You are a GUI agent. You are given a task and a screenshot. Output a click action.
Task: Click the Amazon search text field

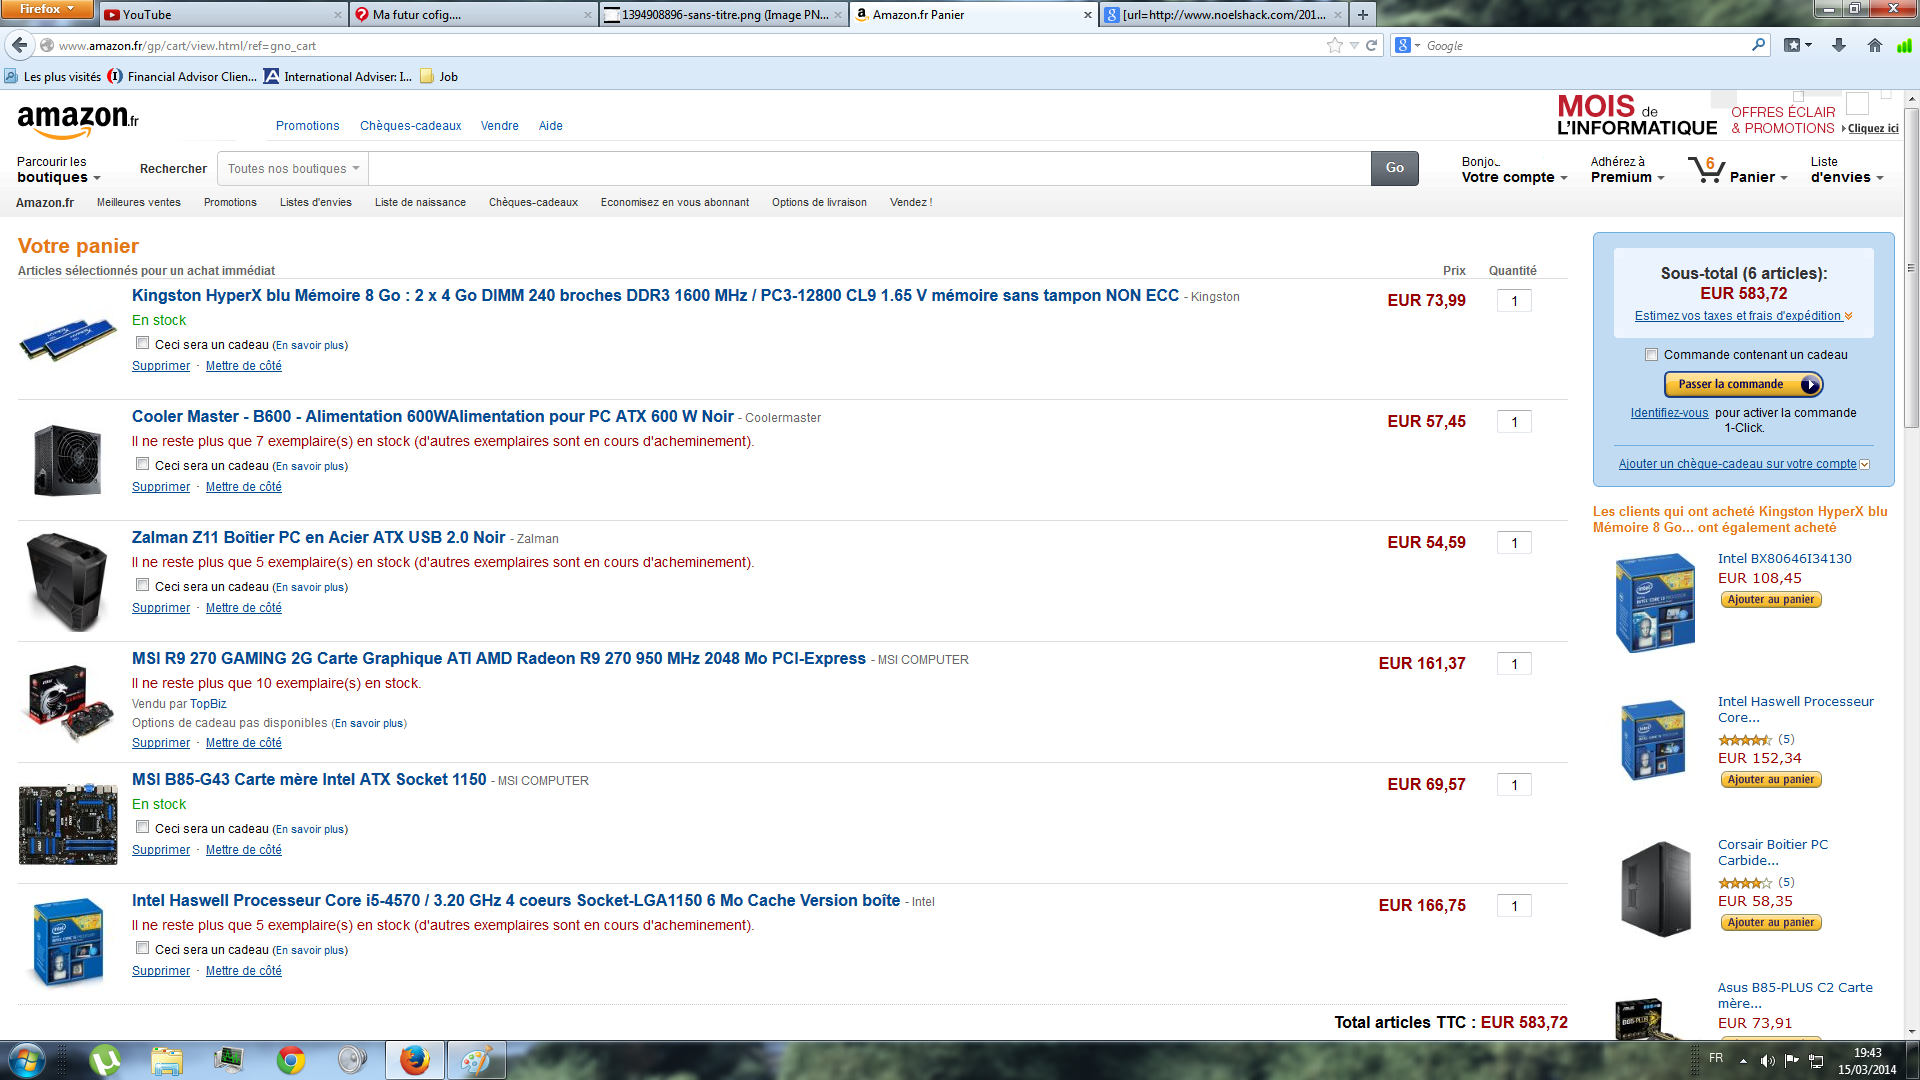(868, 169)
